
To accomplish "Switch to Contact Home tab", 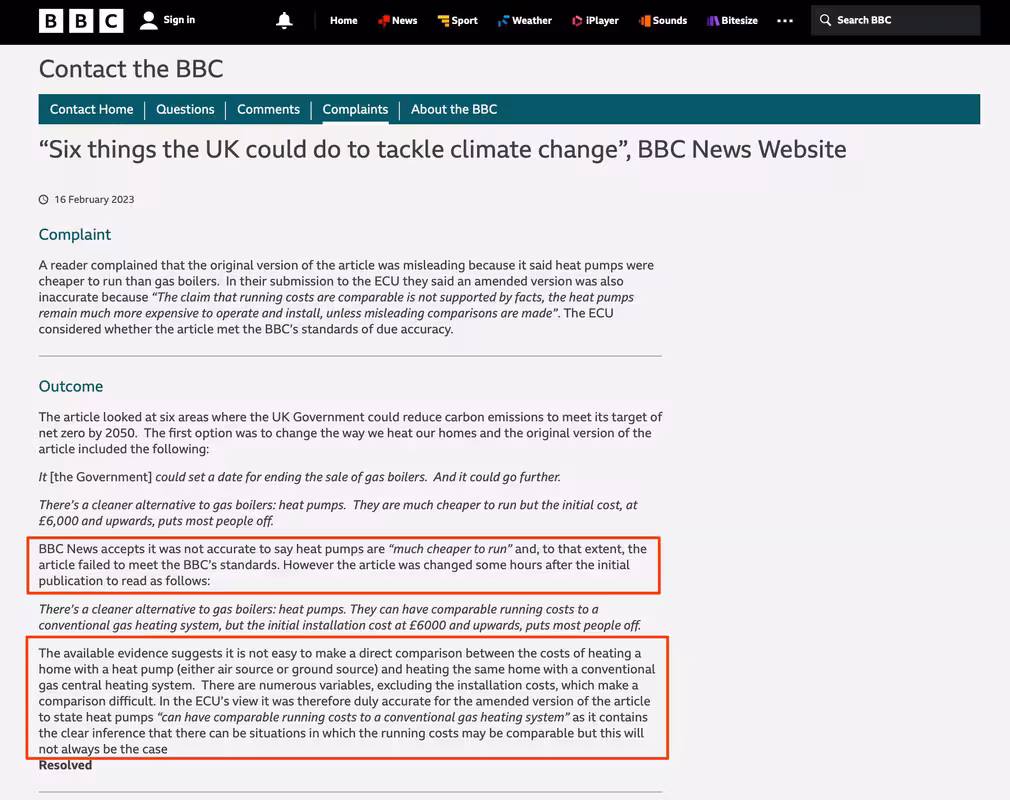I will click(x=91, y=110).
